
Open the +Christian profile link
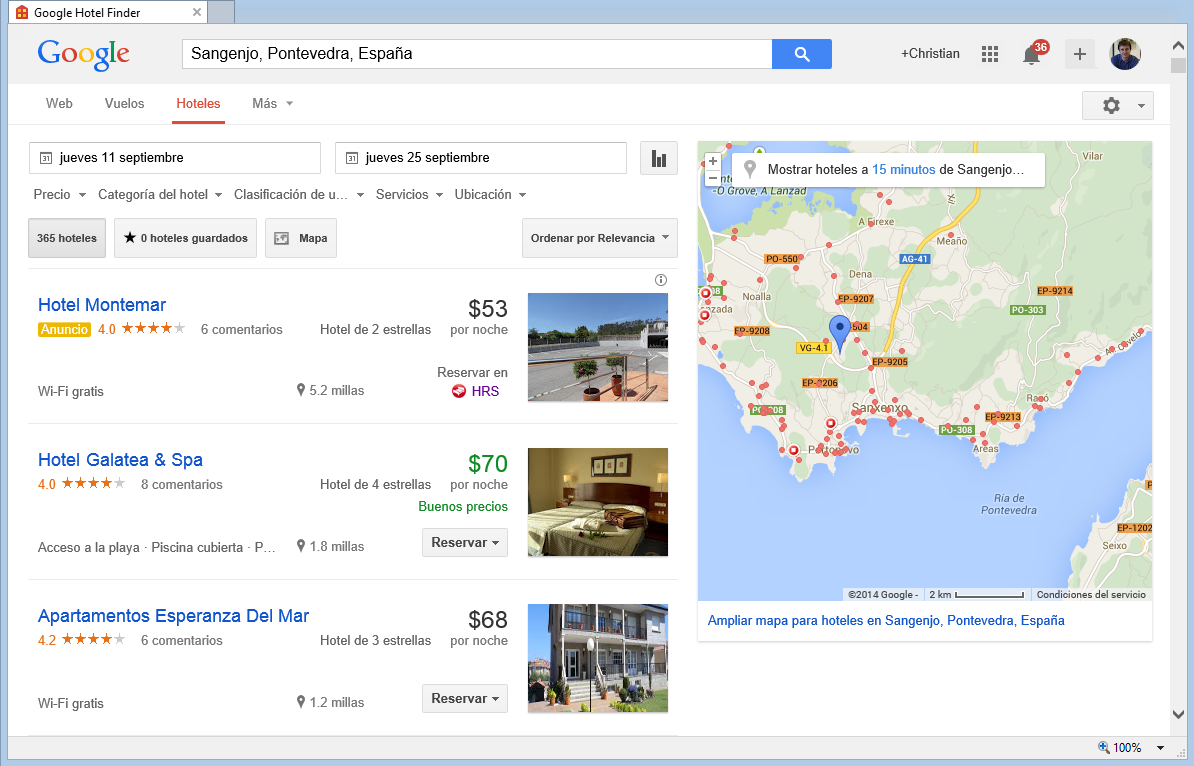click(930, 54)
